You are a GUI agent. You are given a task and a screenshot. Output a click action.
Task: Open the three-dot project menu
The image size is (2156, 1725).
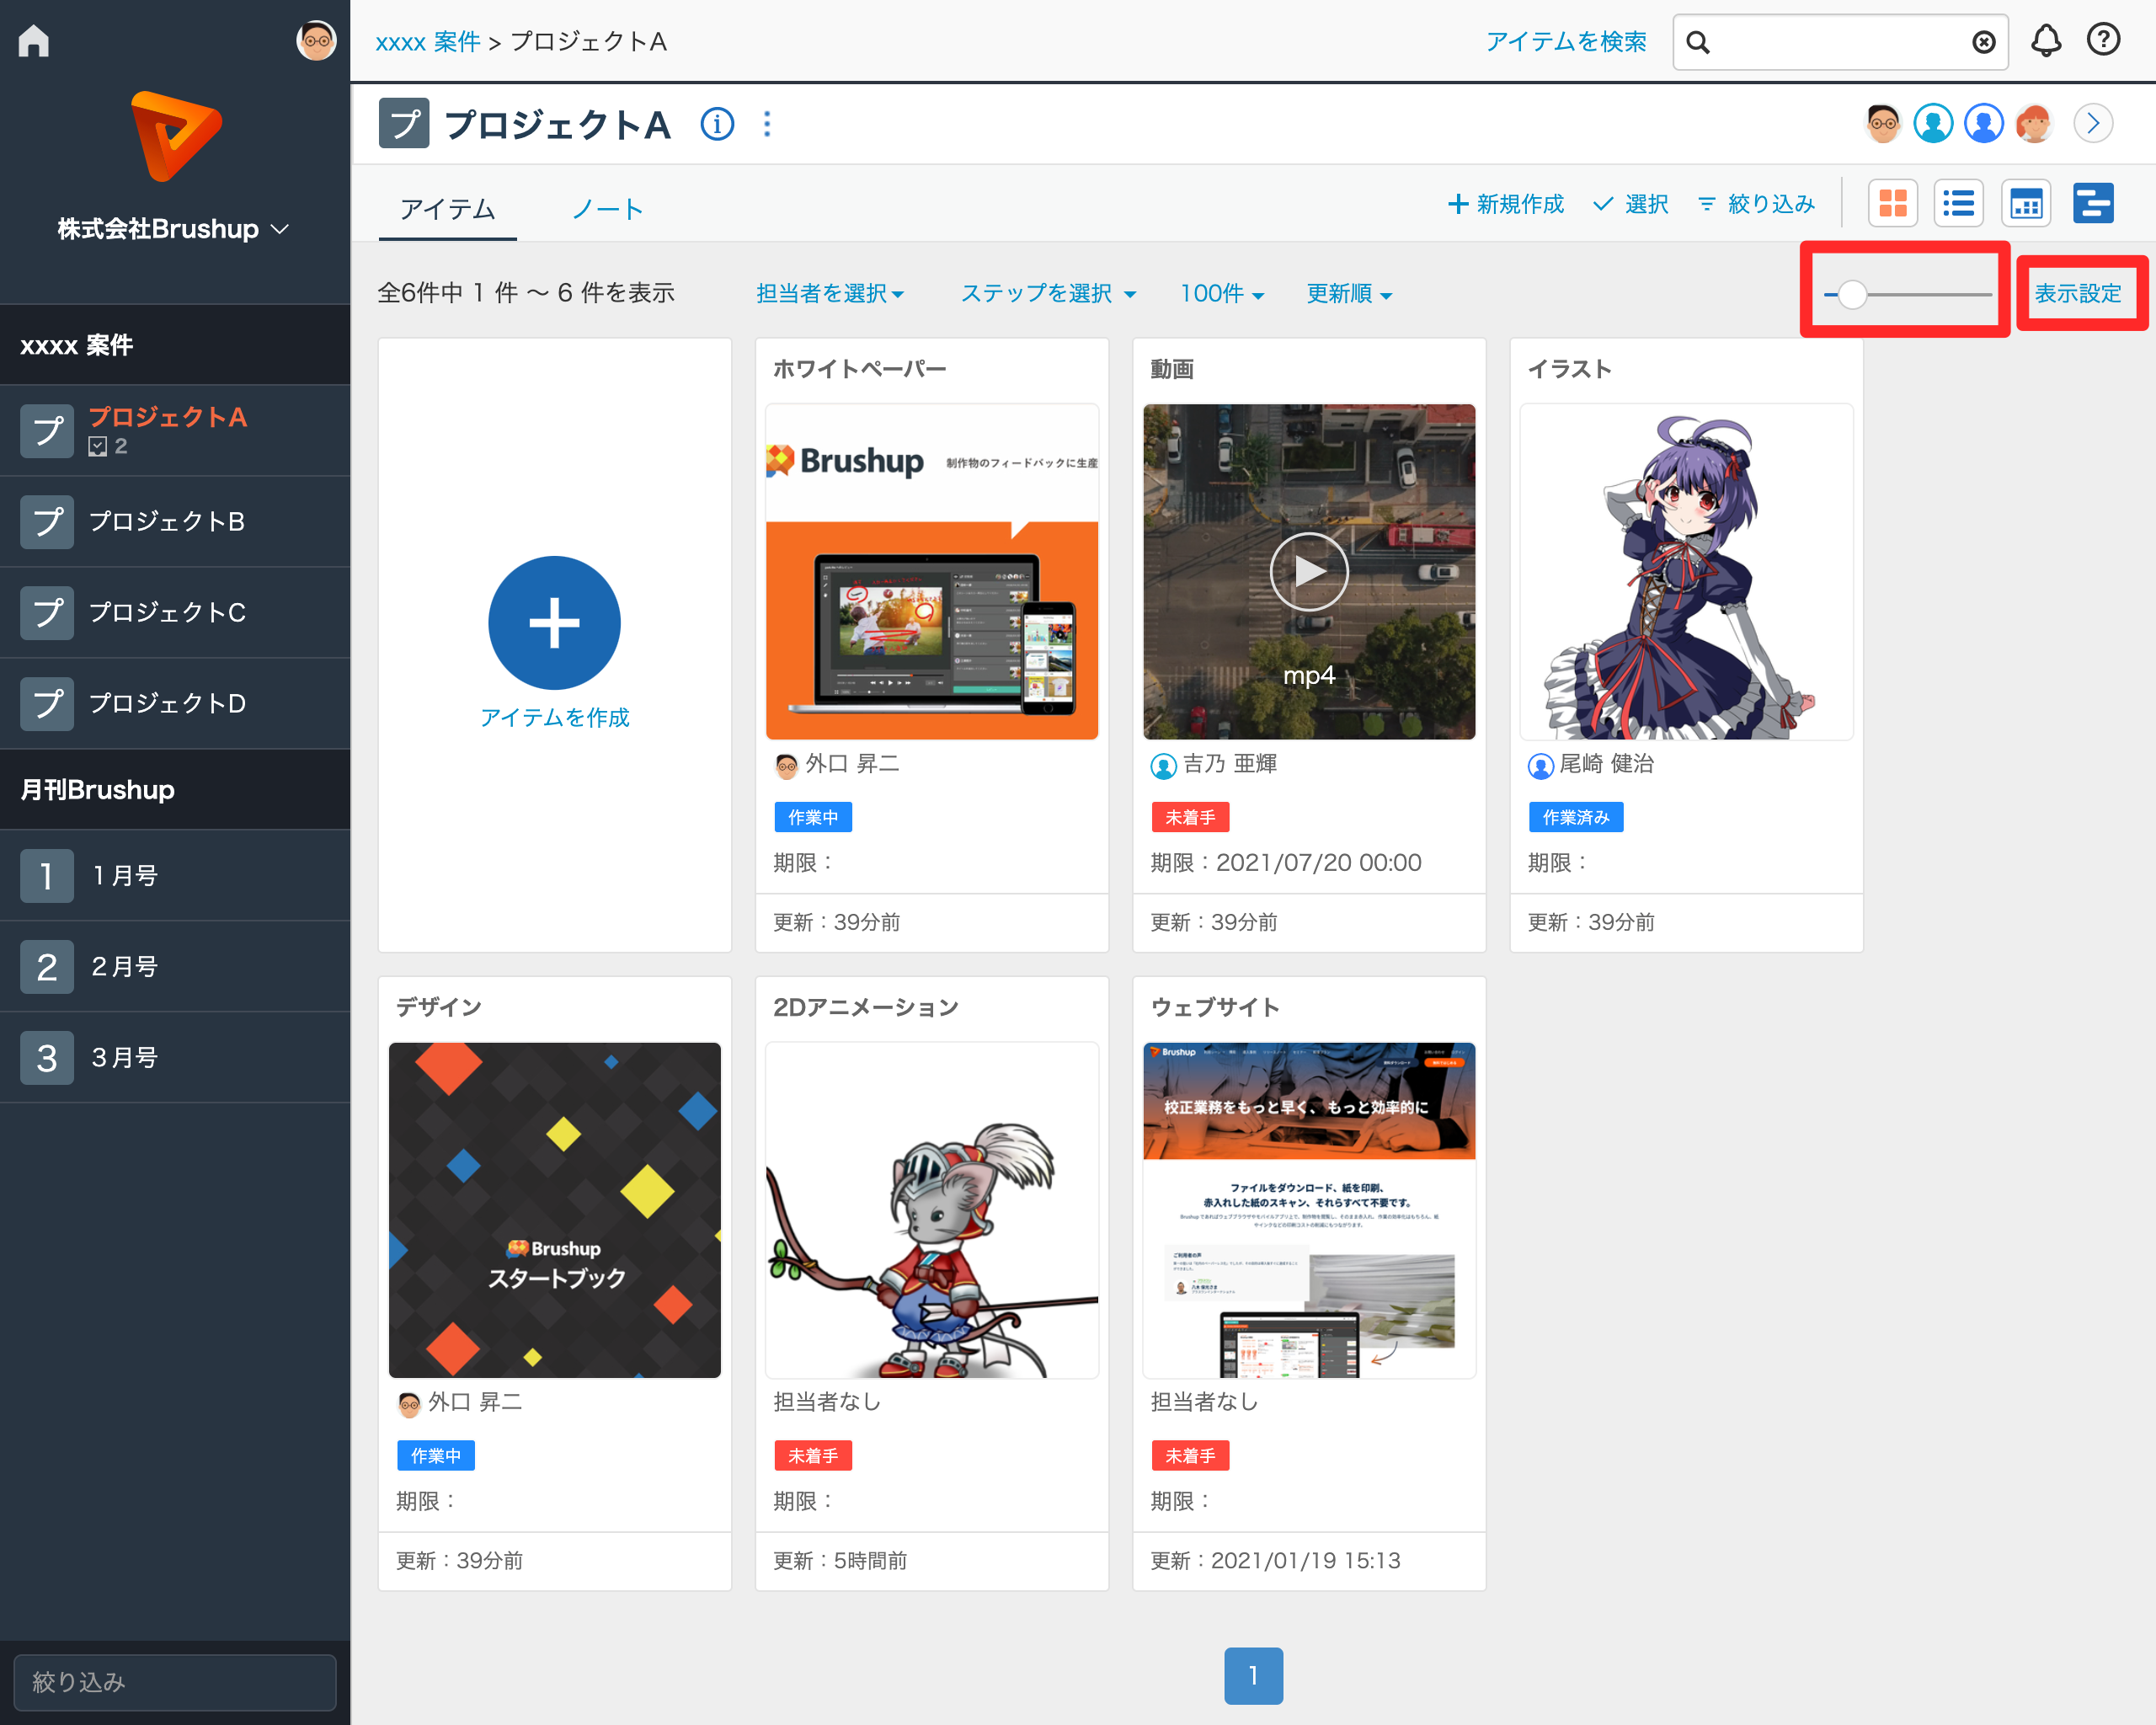(x=767, y=124)
